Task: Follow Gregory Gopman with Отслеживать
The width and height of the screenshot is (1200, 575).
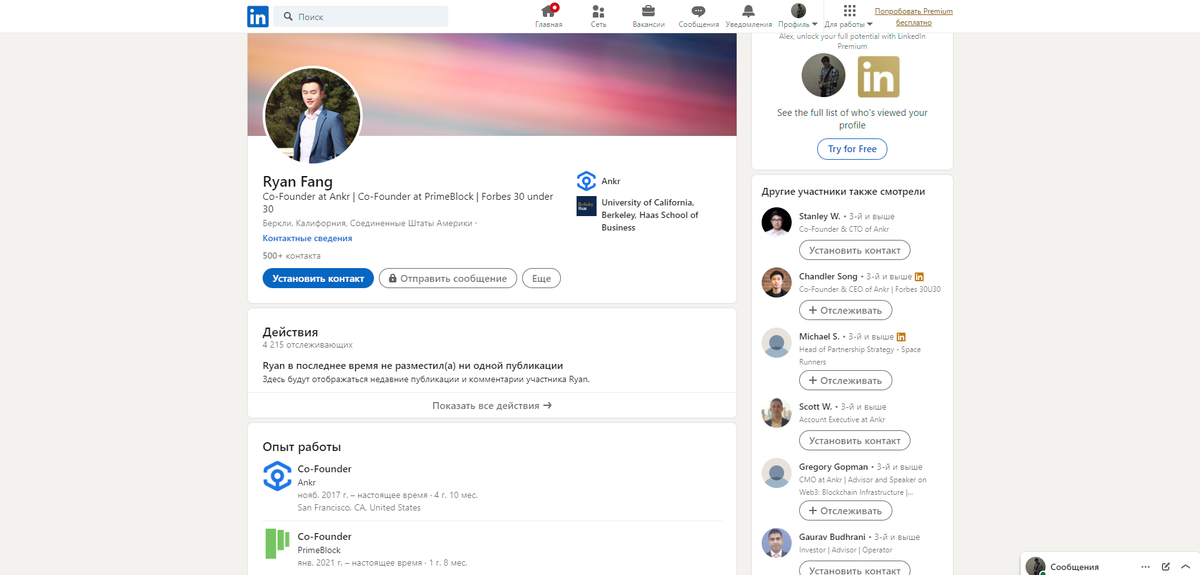Action: coord(846,510)
